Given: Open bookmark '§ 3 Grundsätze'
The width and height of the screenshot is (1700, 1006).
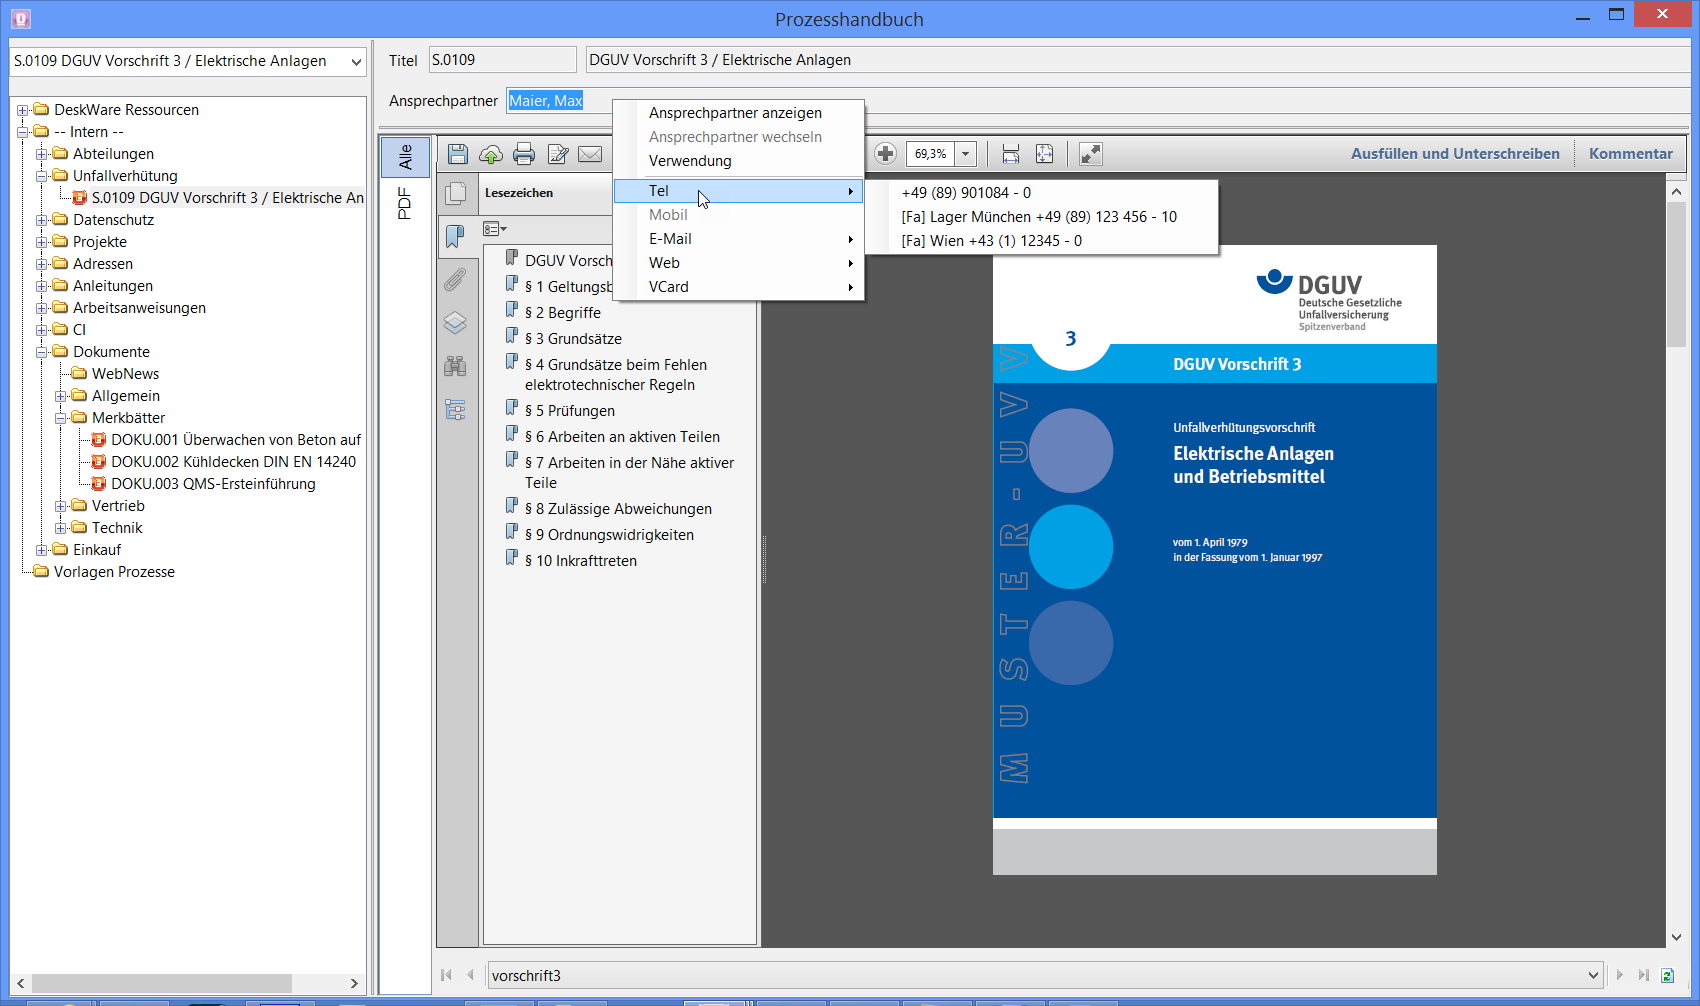Looking at the screenshot, I should click(573, 339).
